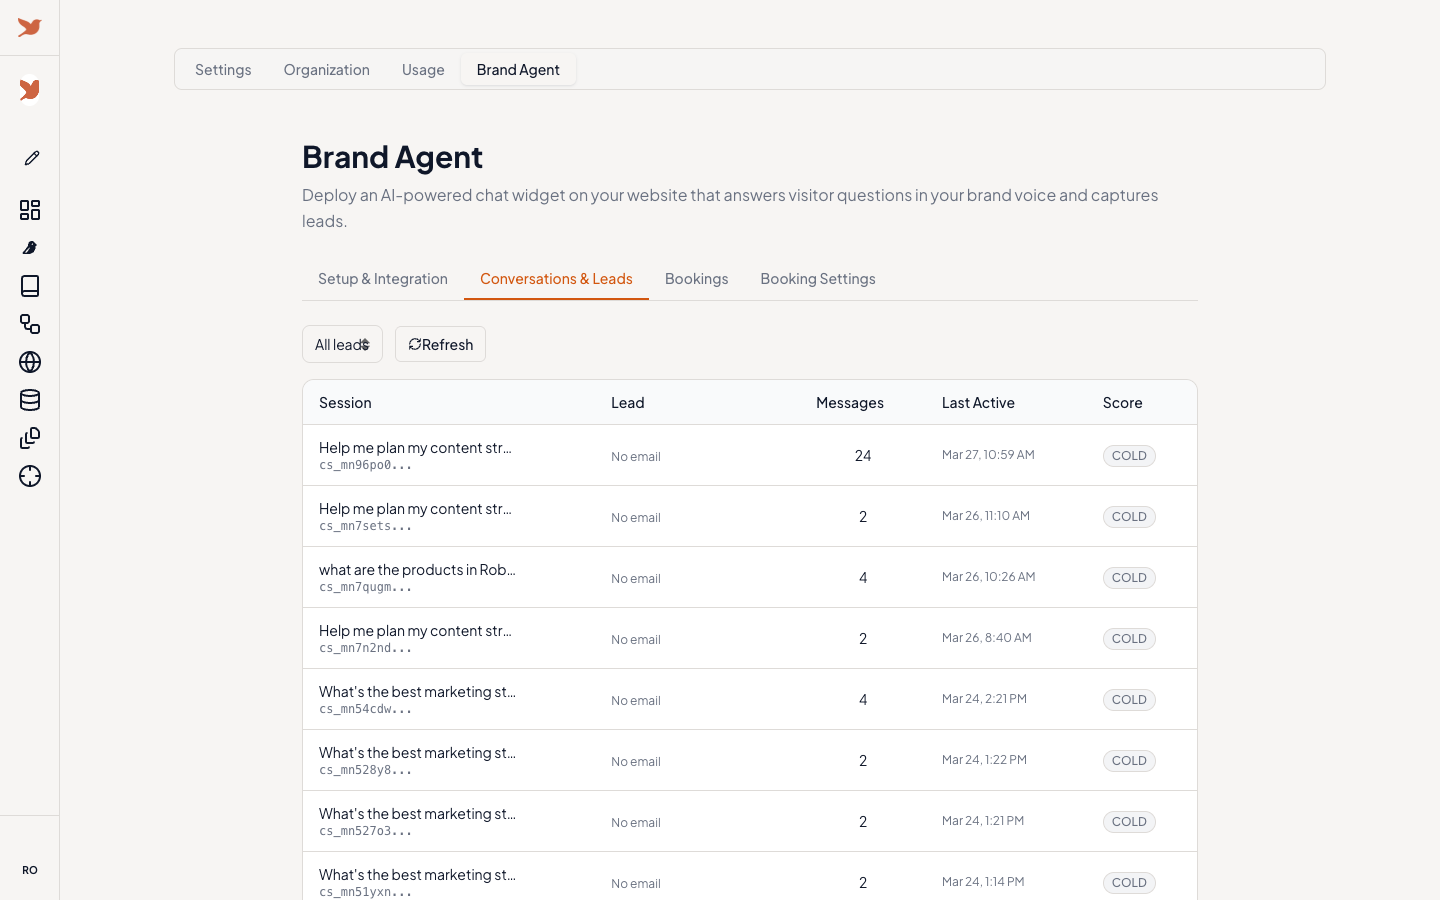This screenshot has height=900, width=1440.
Task: Open the Booking Settings tab
Action: (818, 278)
